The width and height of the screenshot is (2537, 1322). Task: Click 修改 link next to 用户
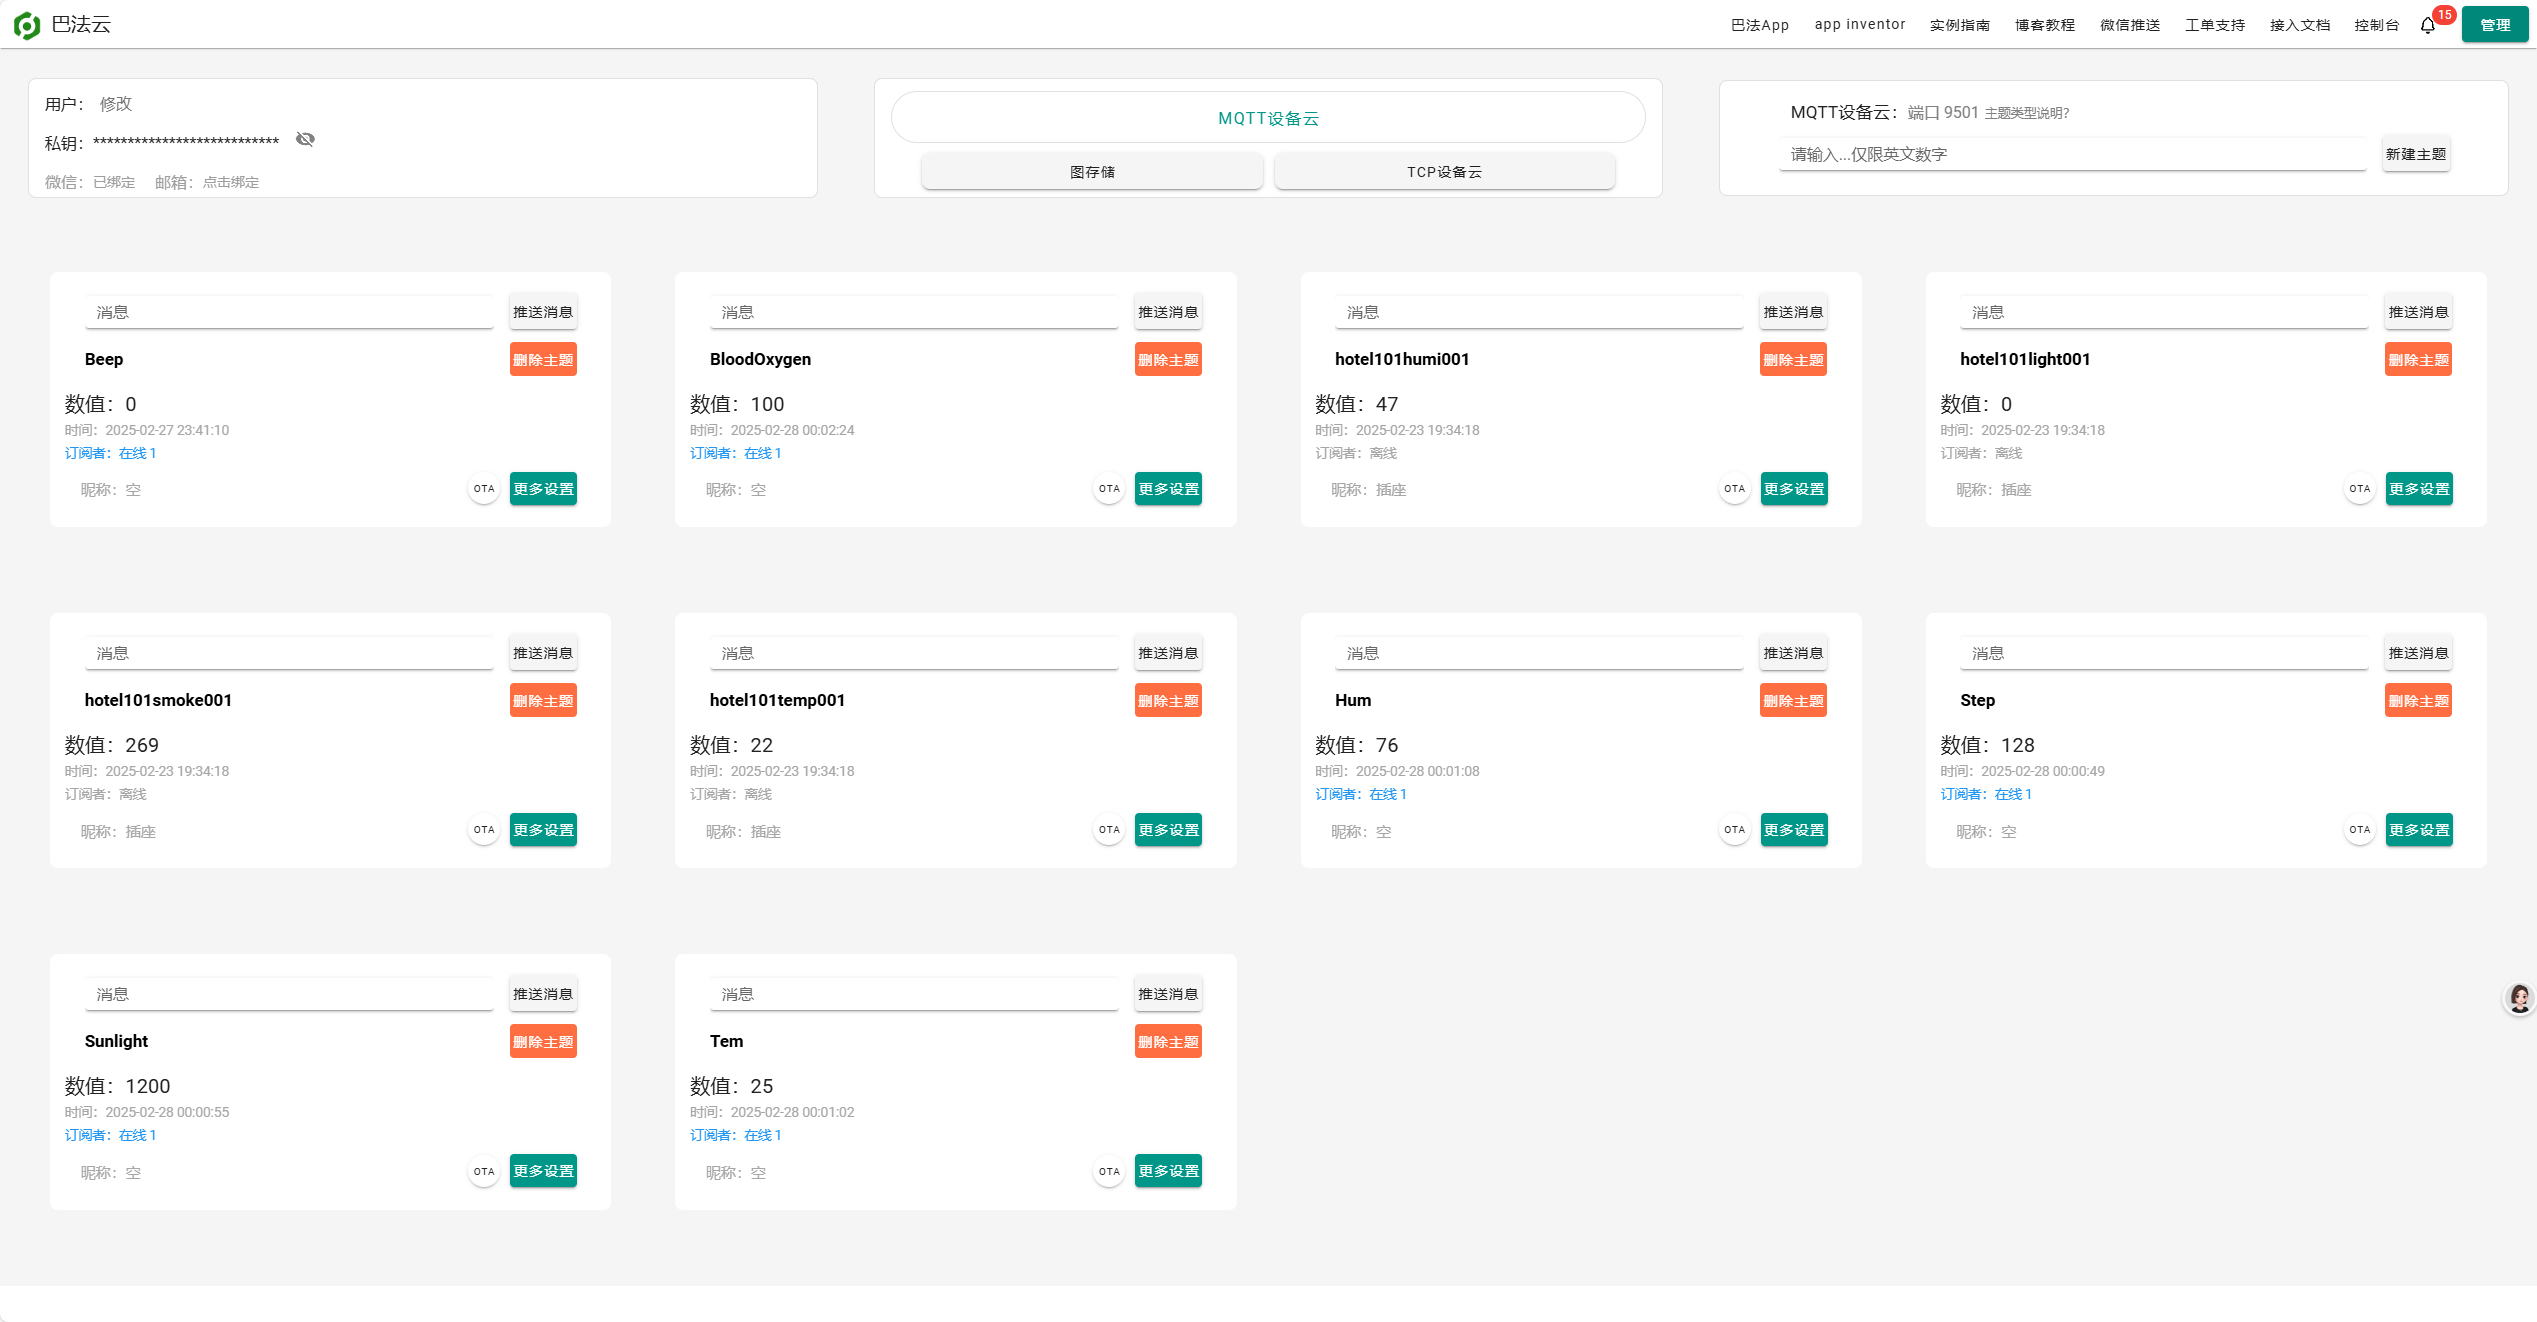pos(115,104)
